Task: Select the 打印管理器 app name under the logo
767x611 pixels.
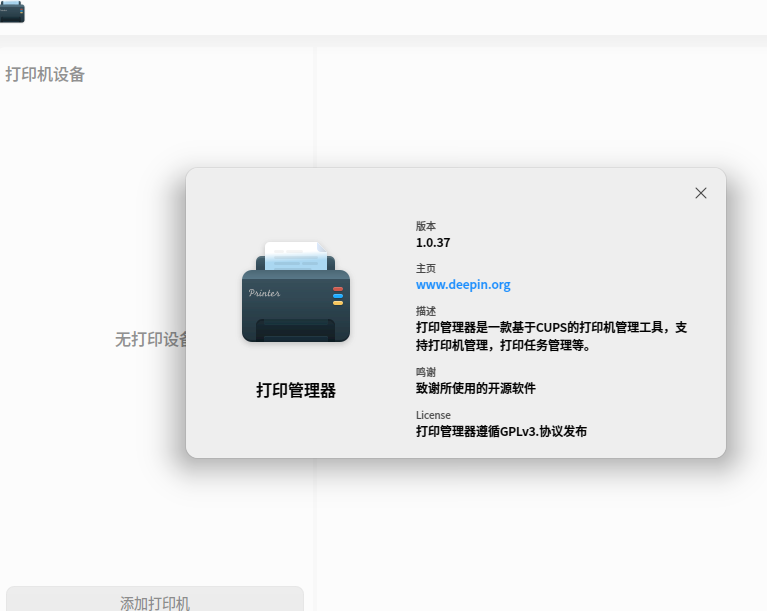Action: (x=296, y=390)
